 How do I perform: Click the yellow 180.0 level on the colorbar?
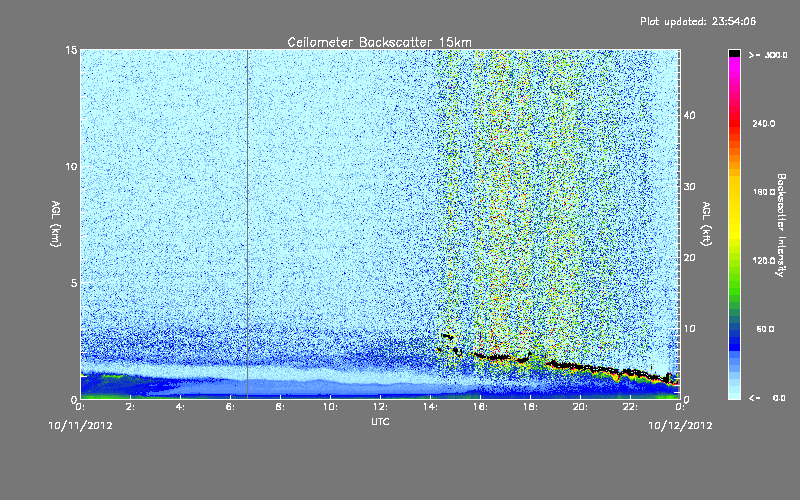(734, 192)
